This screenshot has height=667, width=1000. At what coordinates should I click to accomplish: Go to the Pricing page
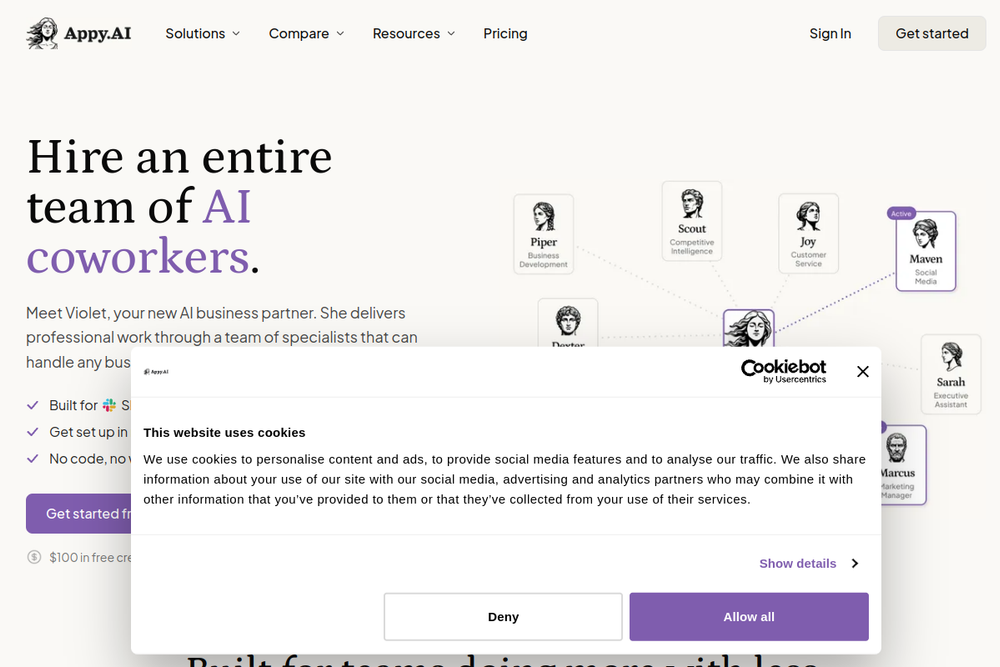(x=505, y=33)
